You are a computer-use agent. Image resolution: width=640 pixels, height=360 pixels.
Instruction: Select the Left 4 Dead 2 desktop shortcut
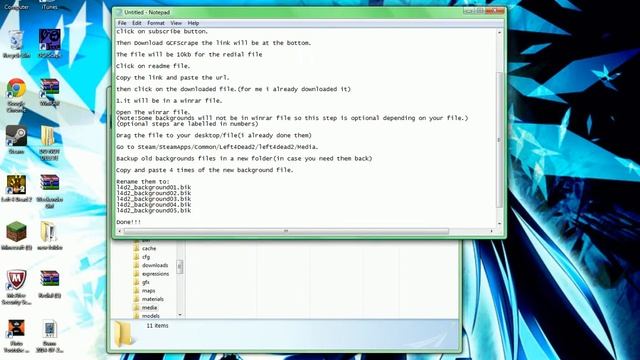click(x=16, y=188)
